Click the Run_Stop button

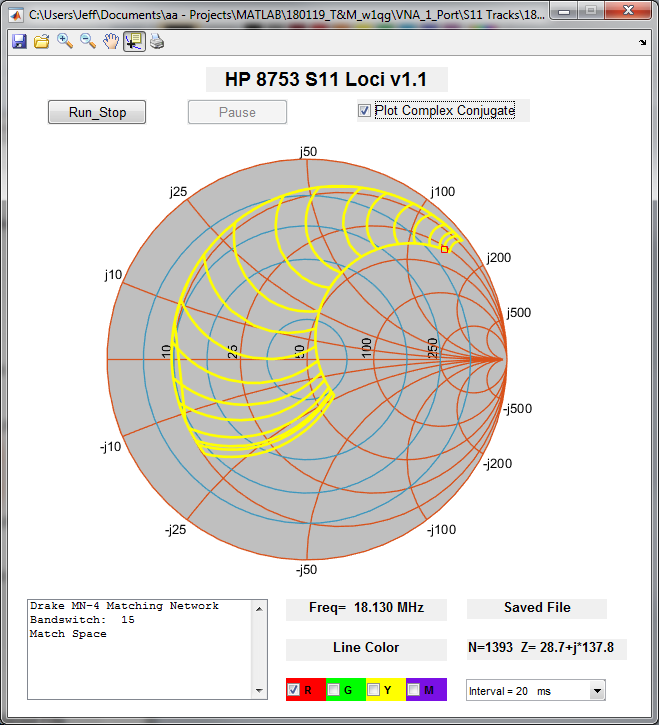pos(97,112)
